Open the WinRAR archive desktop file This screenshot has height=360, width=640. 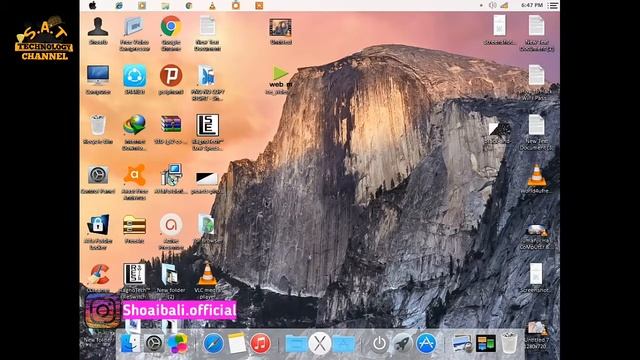[x=171, y=124]
